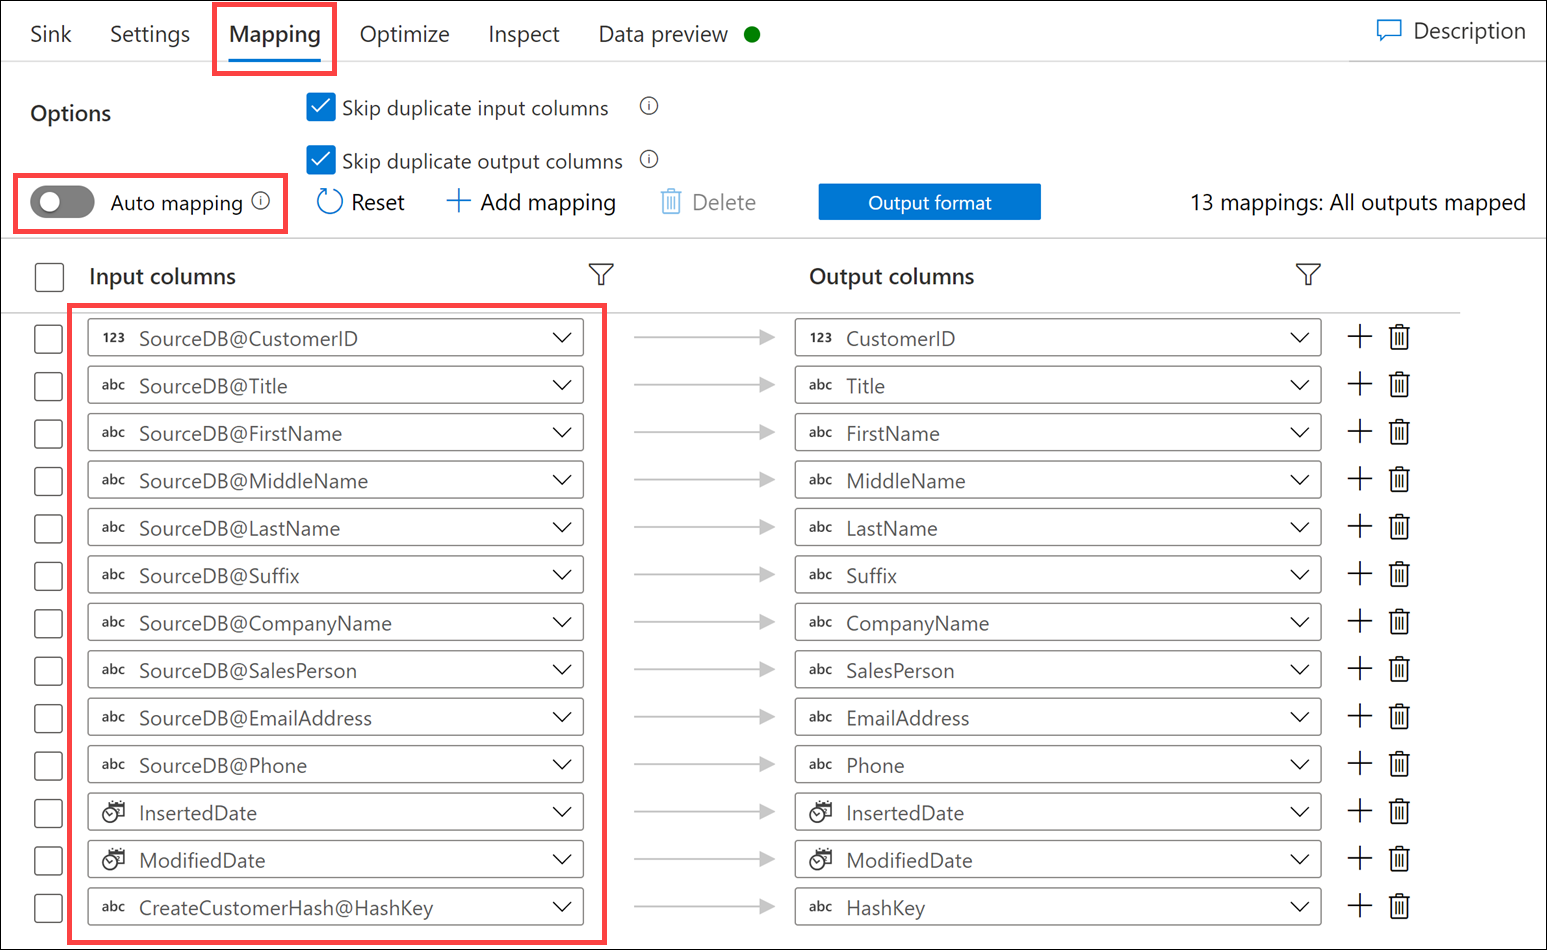Toggle the Auto mapping switch
1547x950 pixels.
tap(62, 202)
